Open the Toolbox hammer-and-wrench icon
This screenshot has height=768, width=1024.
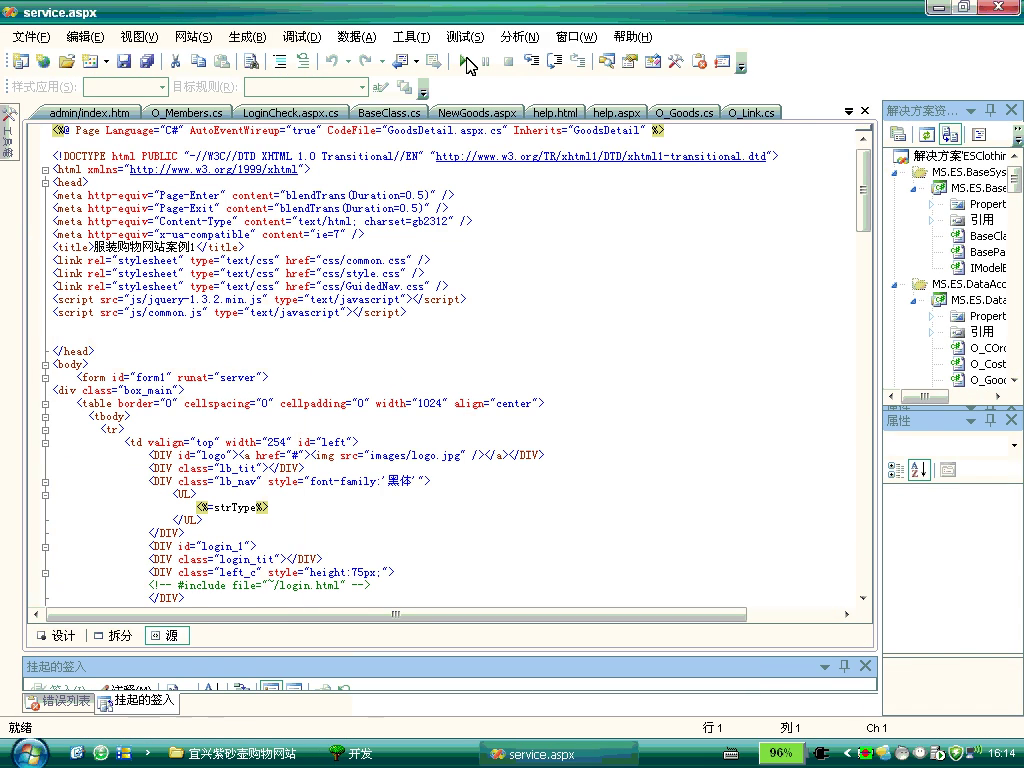675,61
